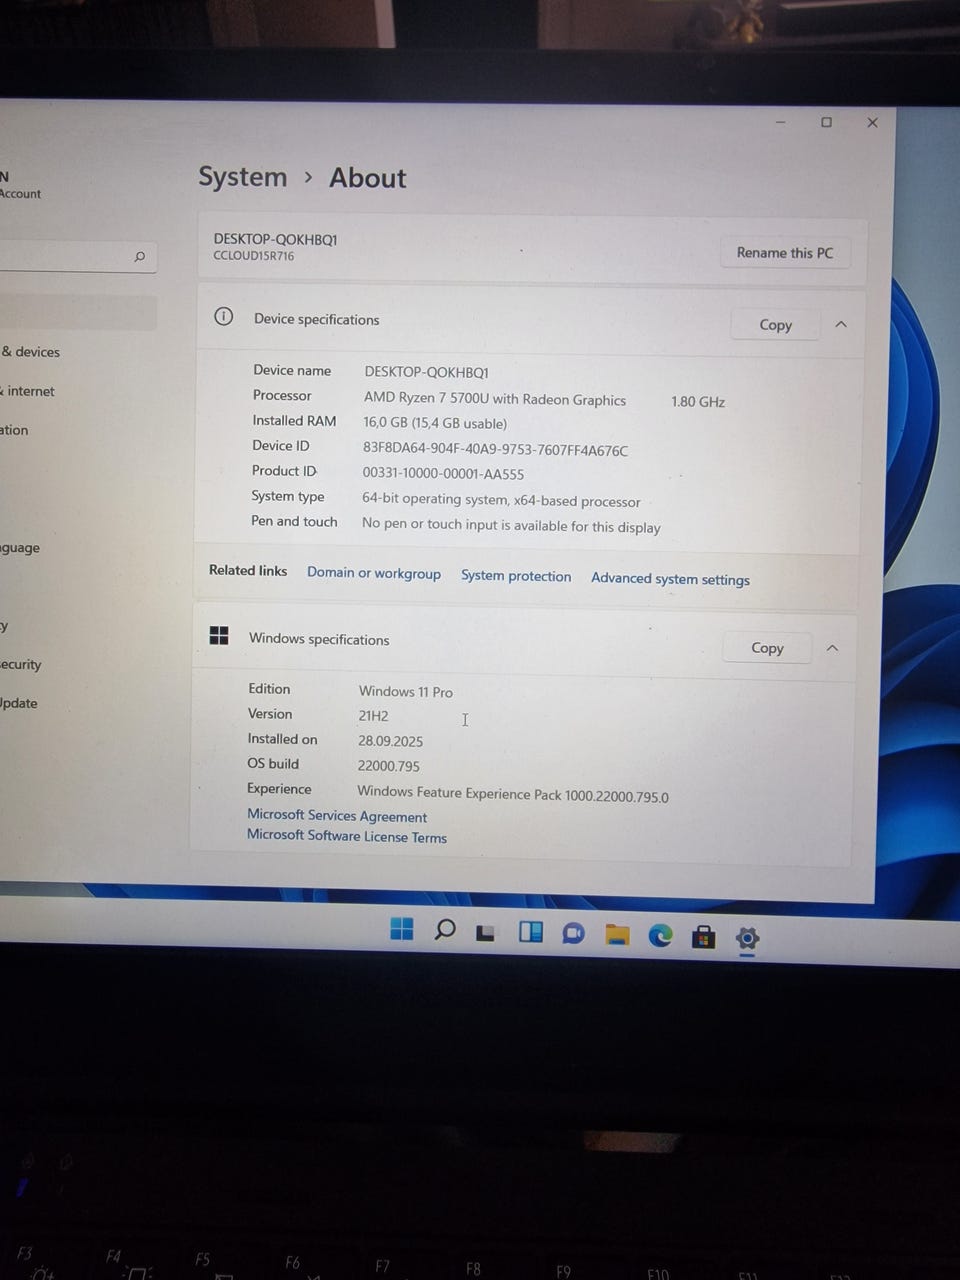Open Microsoft Store from taskbar
The width and height of the screenshot is (960, 1280).
704,937
